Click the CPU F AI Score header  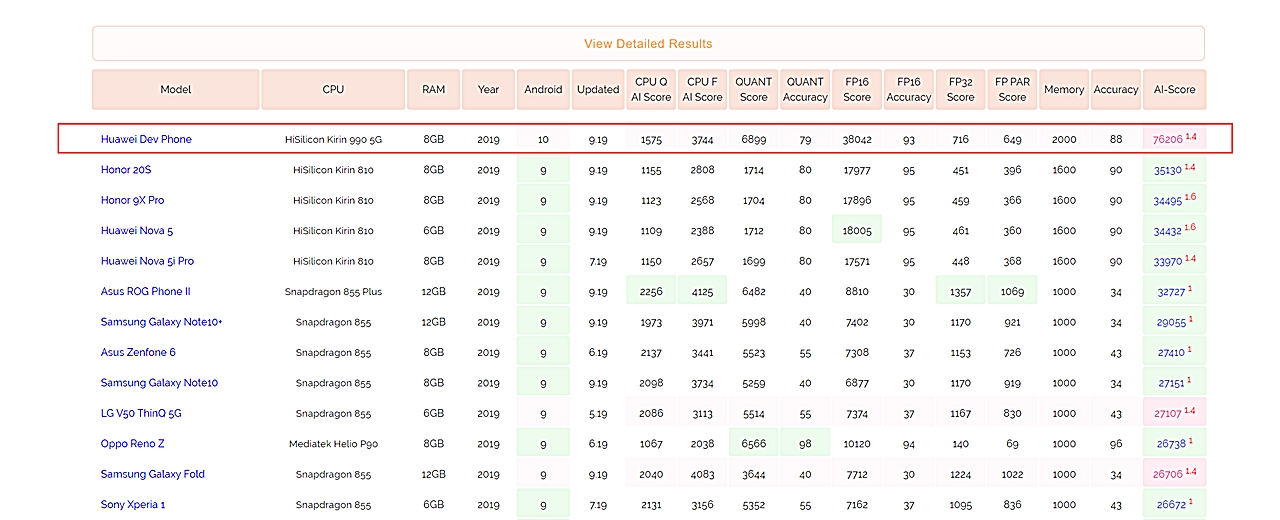click(702, 89)
